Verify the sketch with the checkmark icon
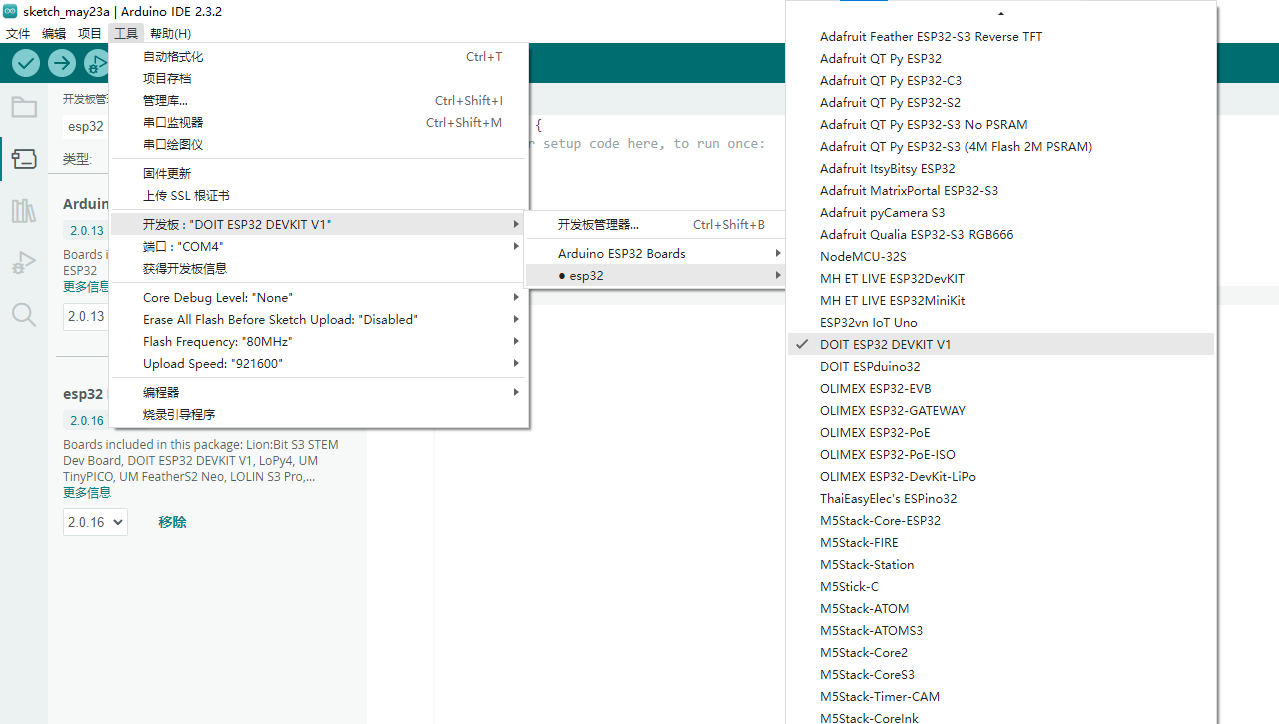Image resolution: width=1279 pixels, height=724 pixels. coord(25,62)
